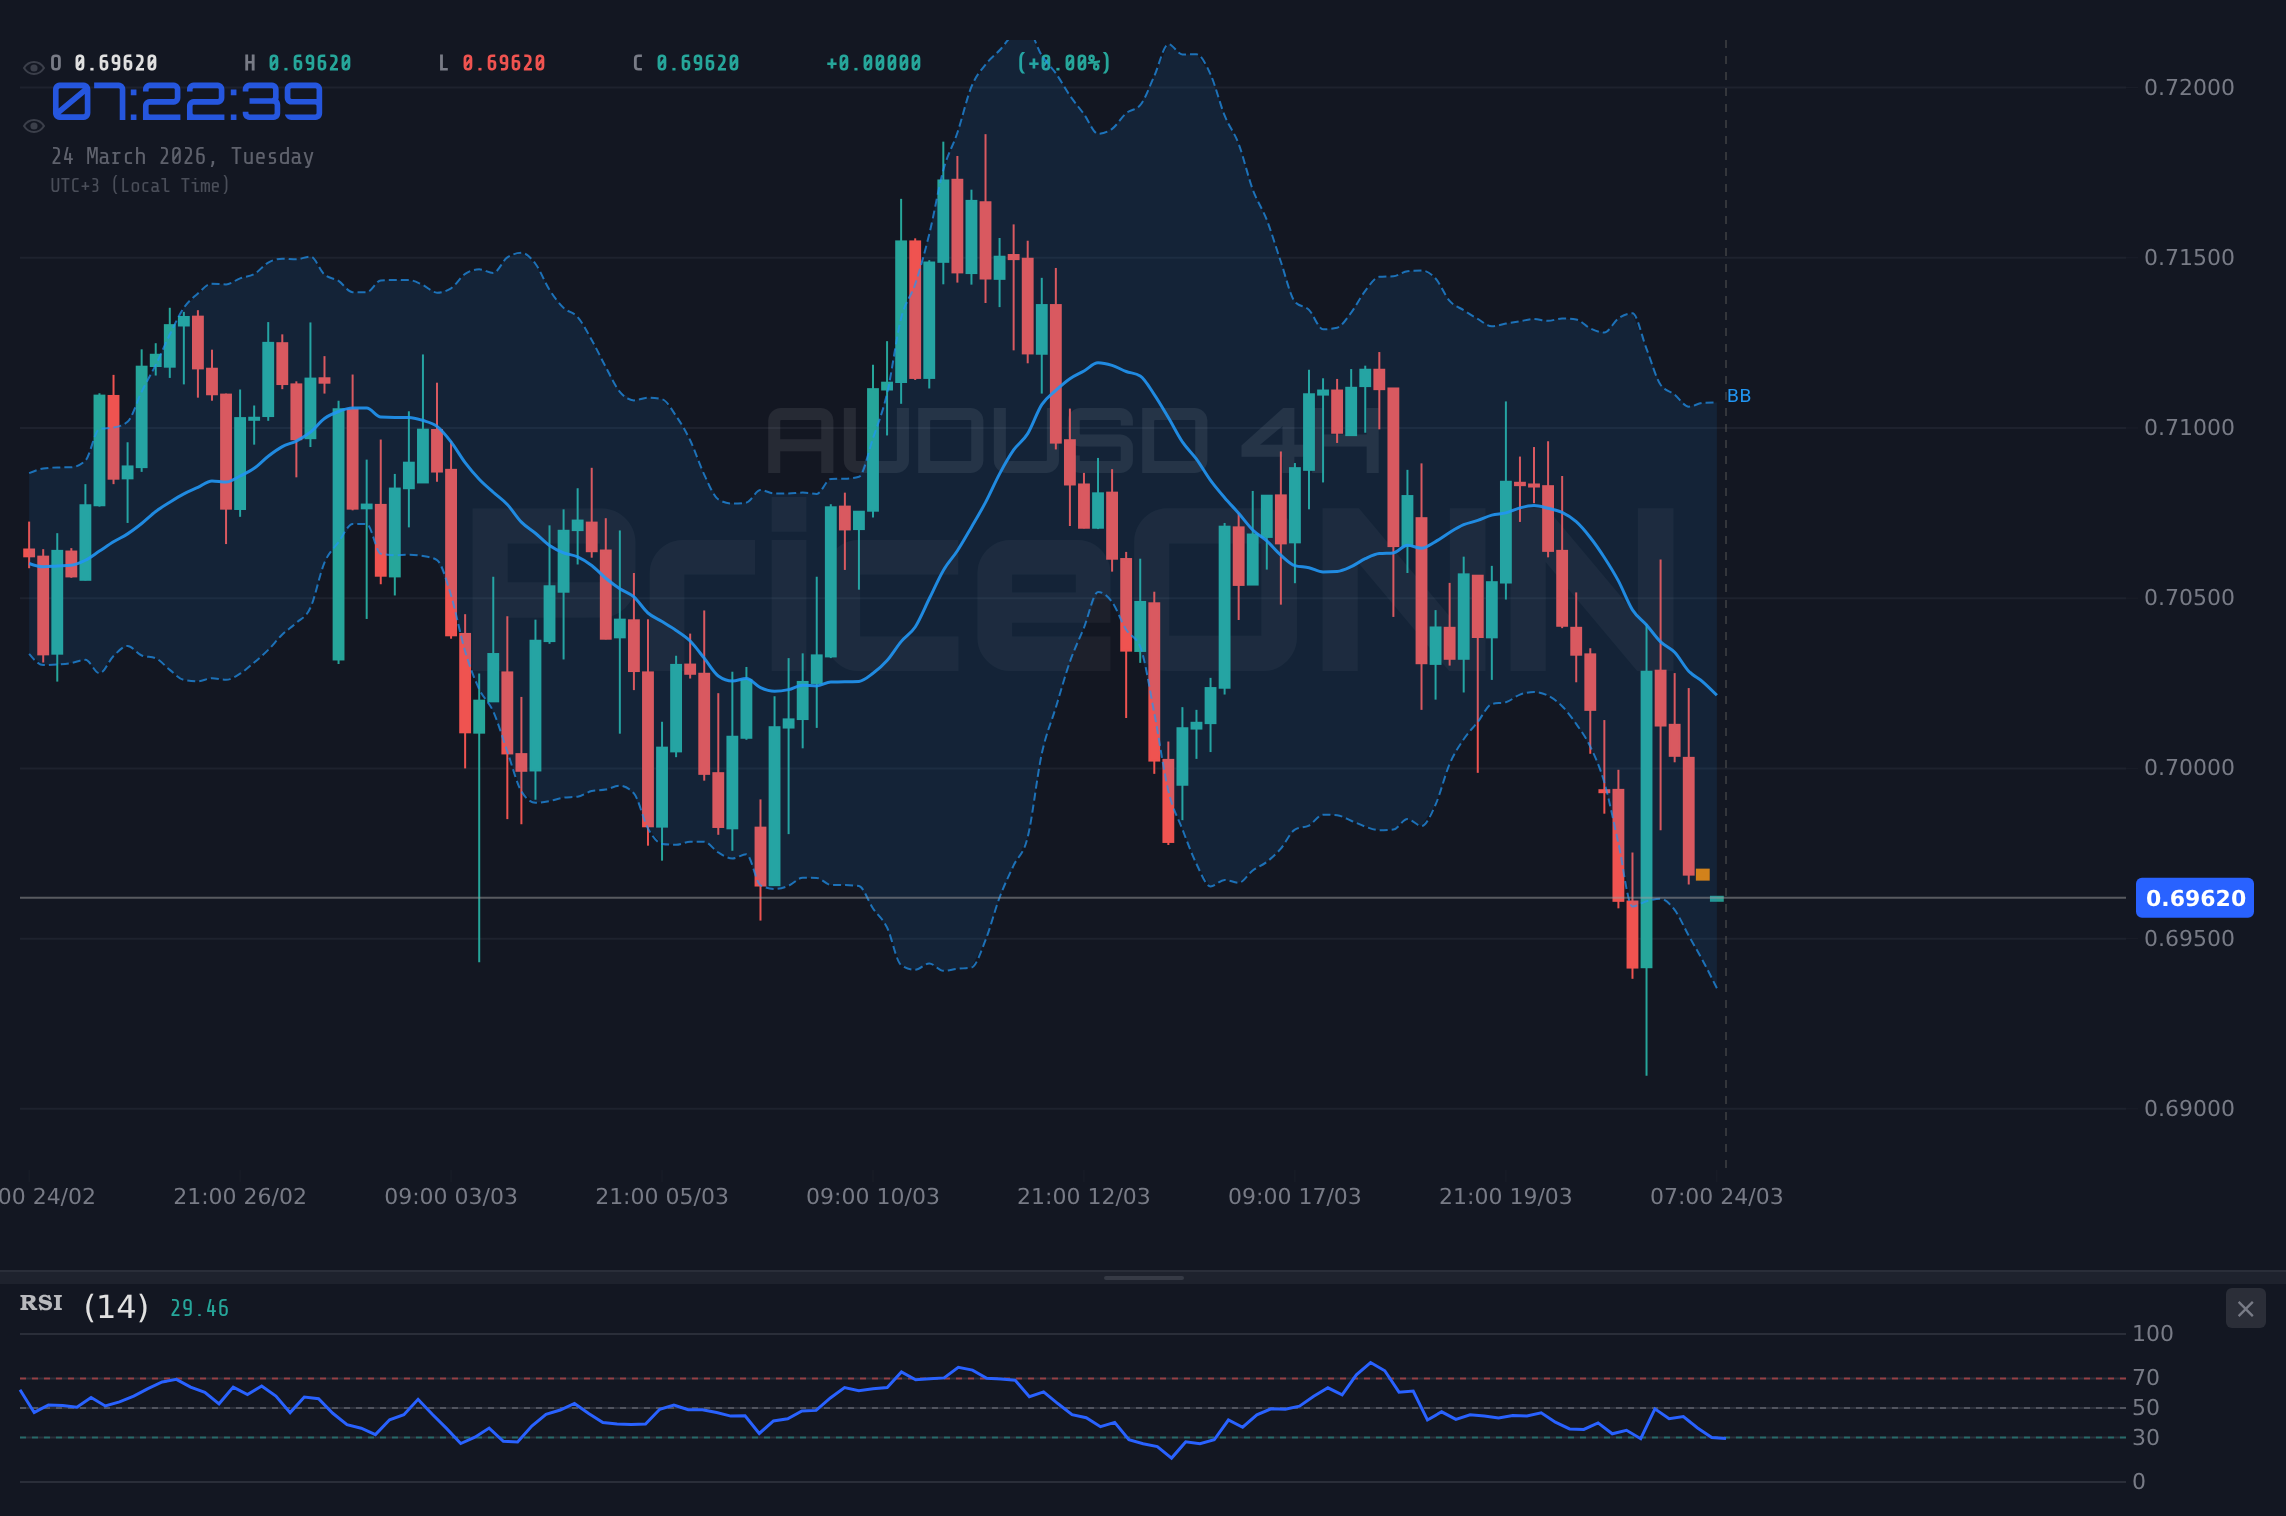This screenshot has height=1516, width=2286.
Task: Click the date text 24 March 2026, Tuesday
Action: [x=182, y=156]
